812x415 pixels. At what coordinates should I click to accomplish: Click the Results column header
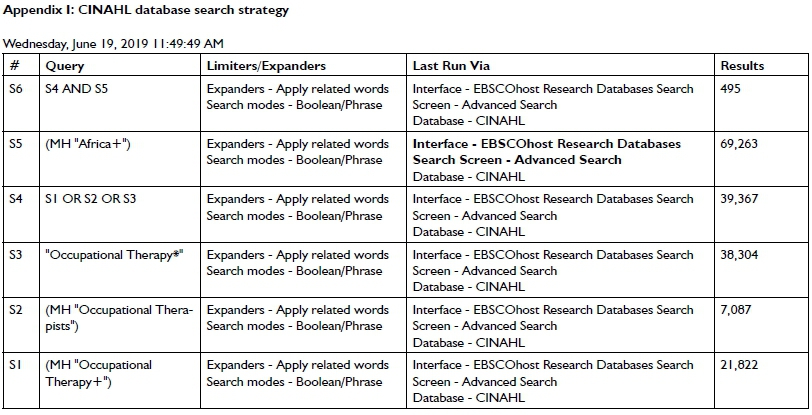tap(742, 66)
